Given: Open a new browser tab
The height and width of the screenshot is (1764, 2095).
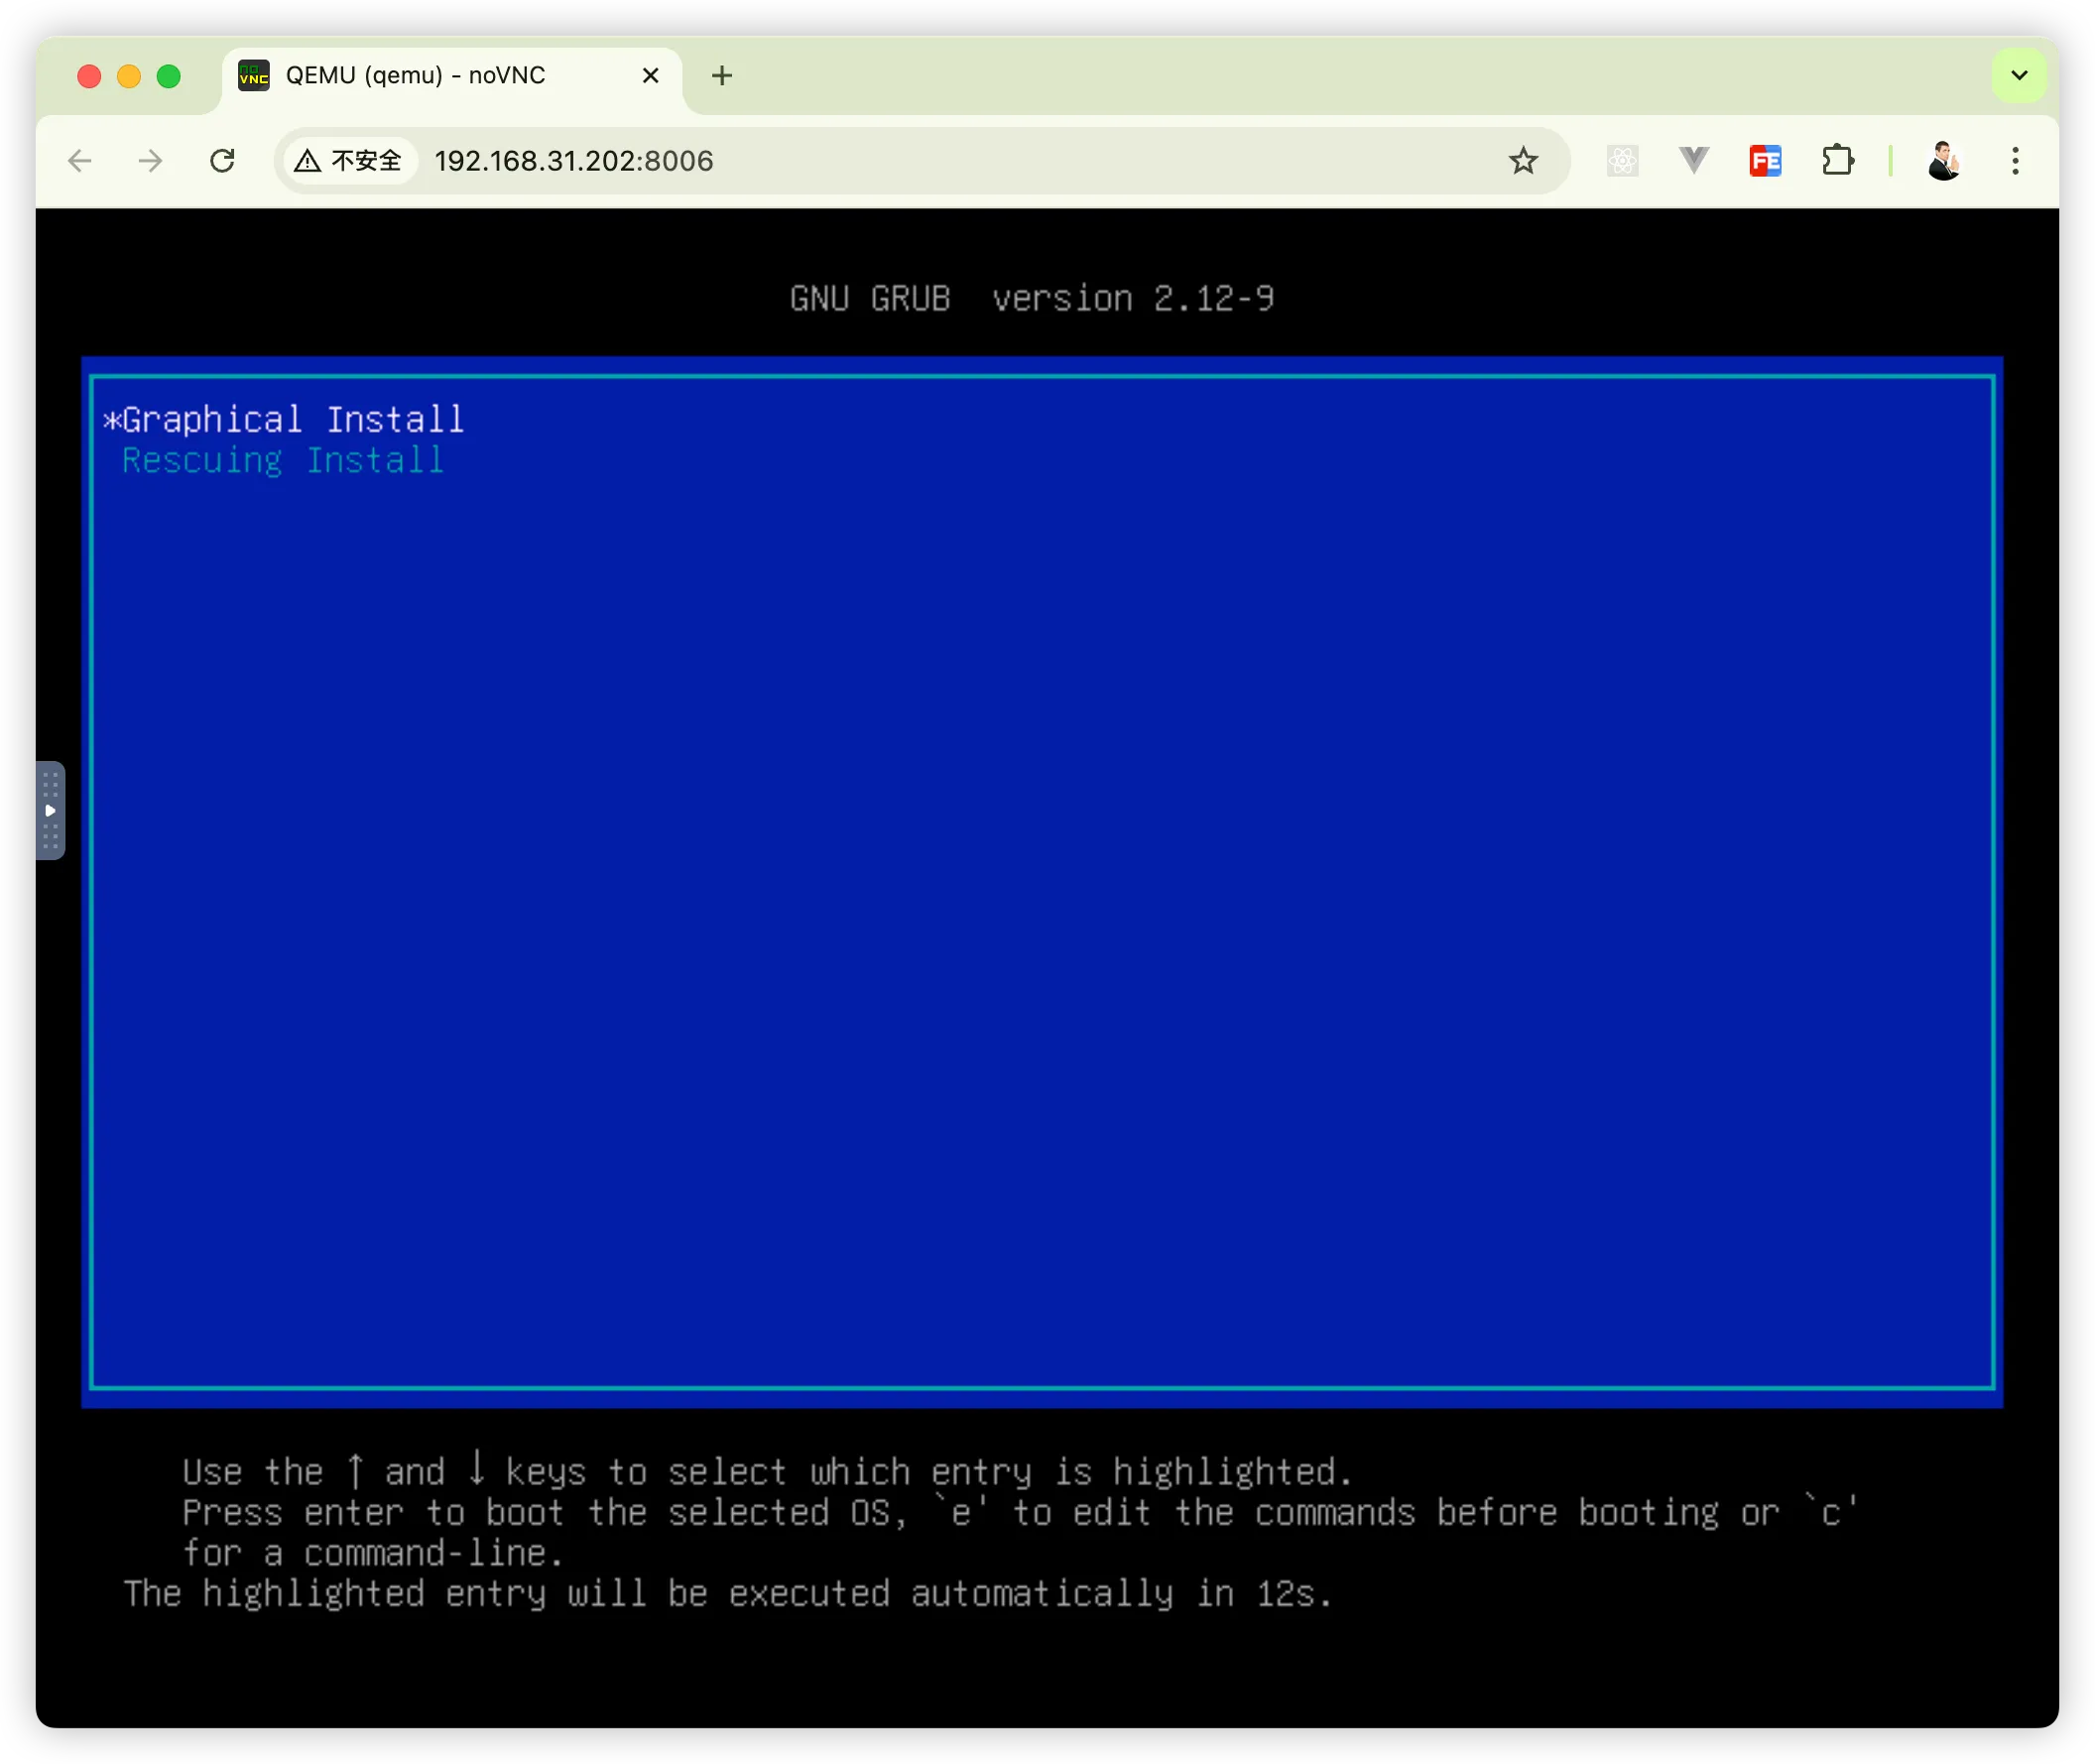Looking at the screenshot, I should click(x=722, y=76).
